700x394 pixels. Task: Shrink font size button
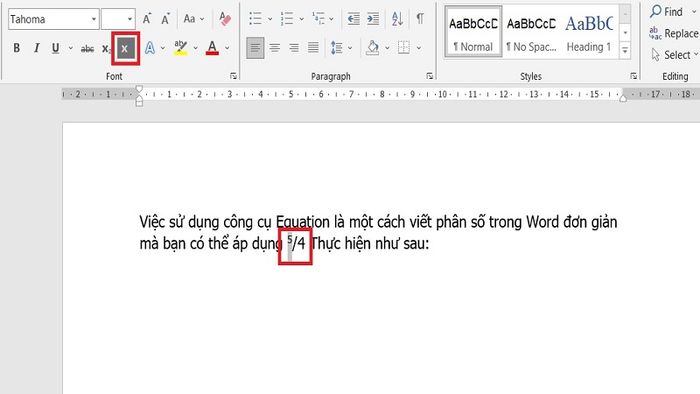165,19
